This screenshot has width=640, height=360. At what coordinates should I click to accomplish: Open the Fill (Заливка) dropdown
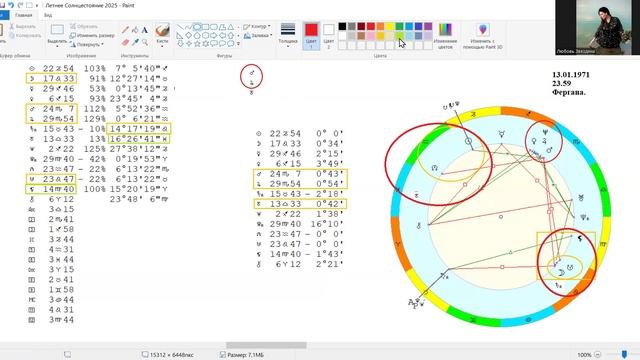pyautogui.click(x=257, y=36)
